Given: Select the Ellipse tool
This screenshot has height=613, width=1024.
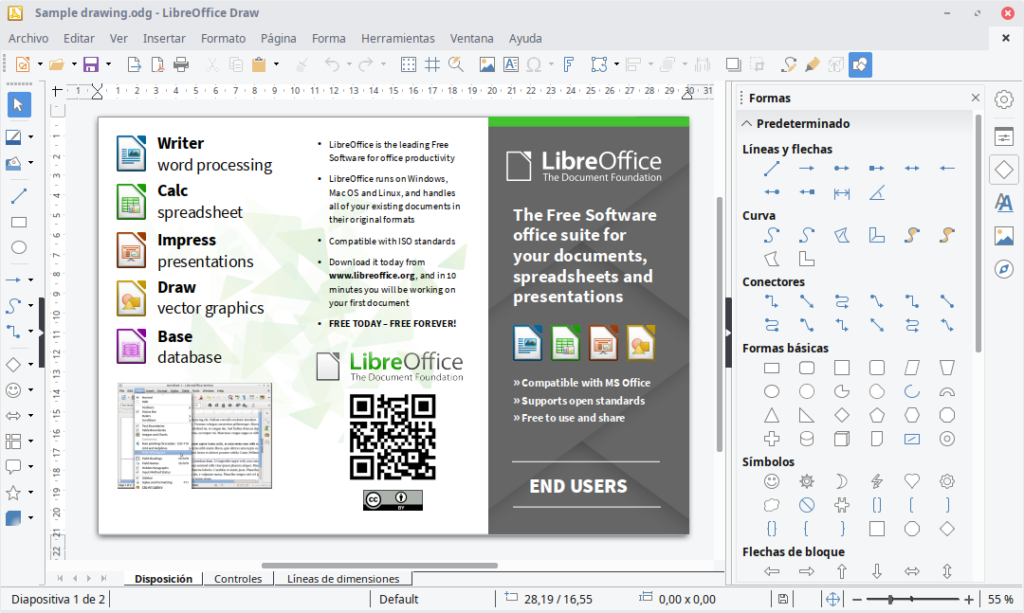Looking at the screenshot, I should coord(17,248).
